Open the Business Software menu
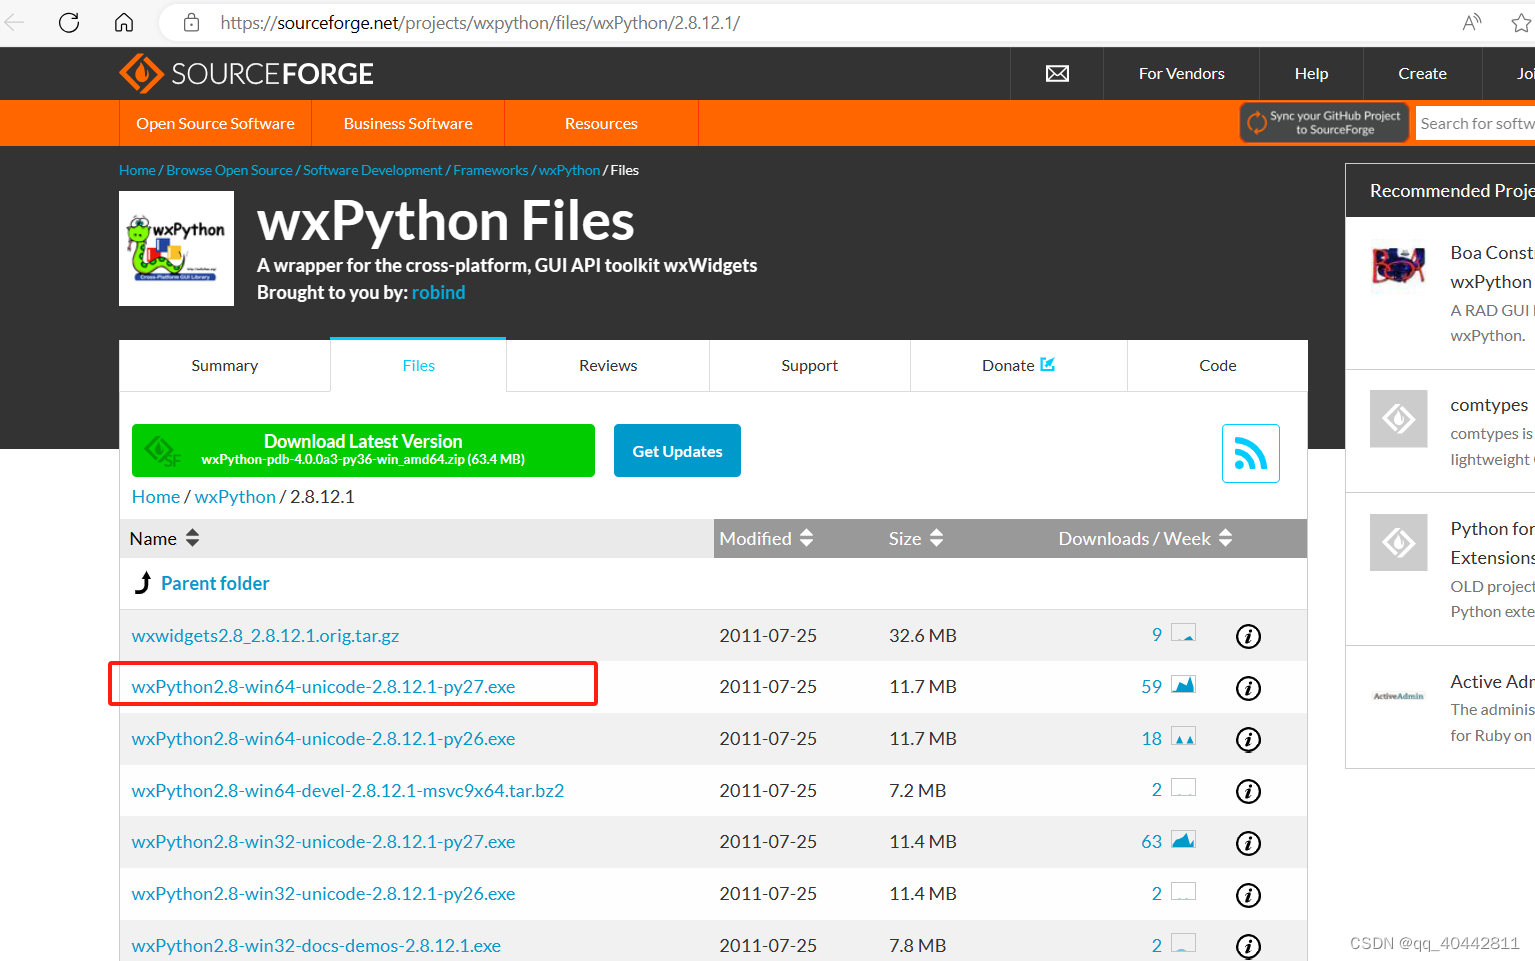 pos(408,123)
